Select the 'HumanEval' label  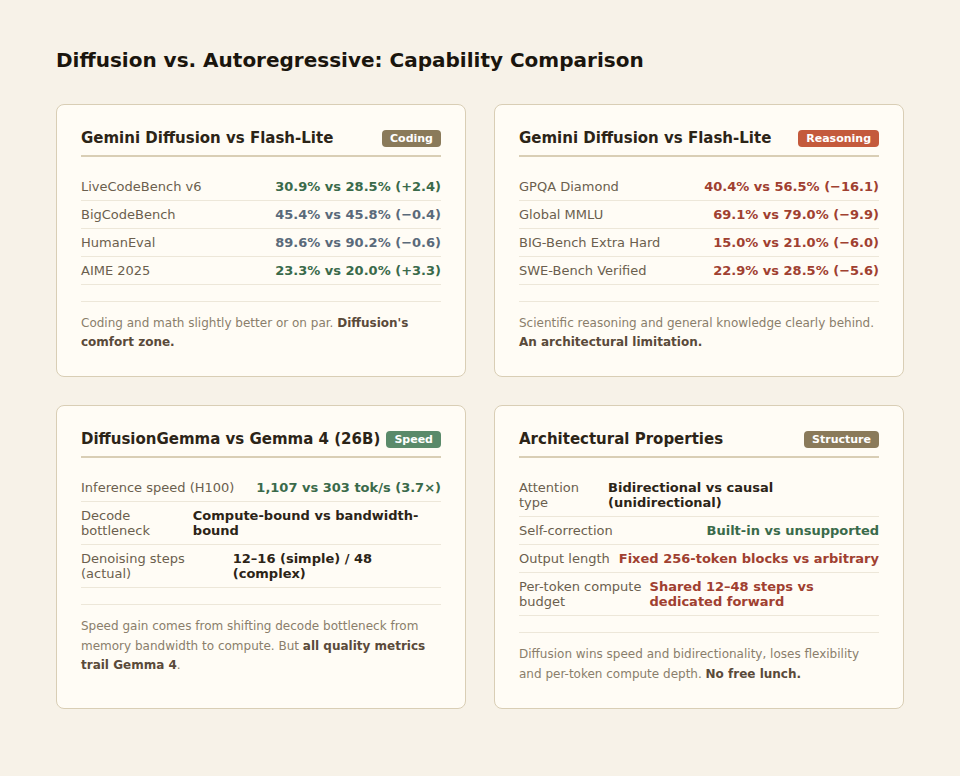[x=118, y=243]
